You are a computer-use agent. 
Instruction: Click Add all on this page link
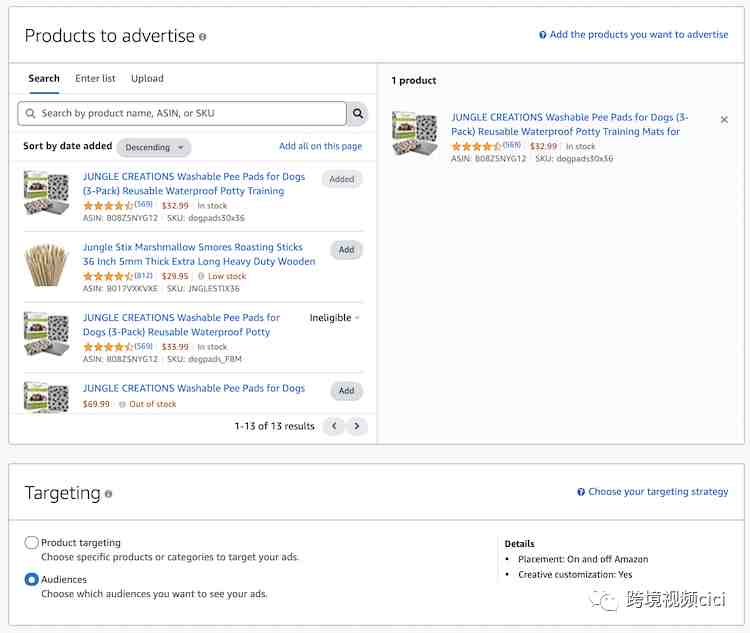[x=320, y=146]
